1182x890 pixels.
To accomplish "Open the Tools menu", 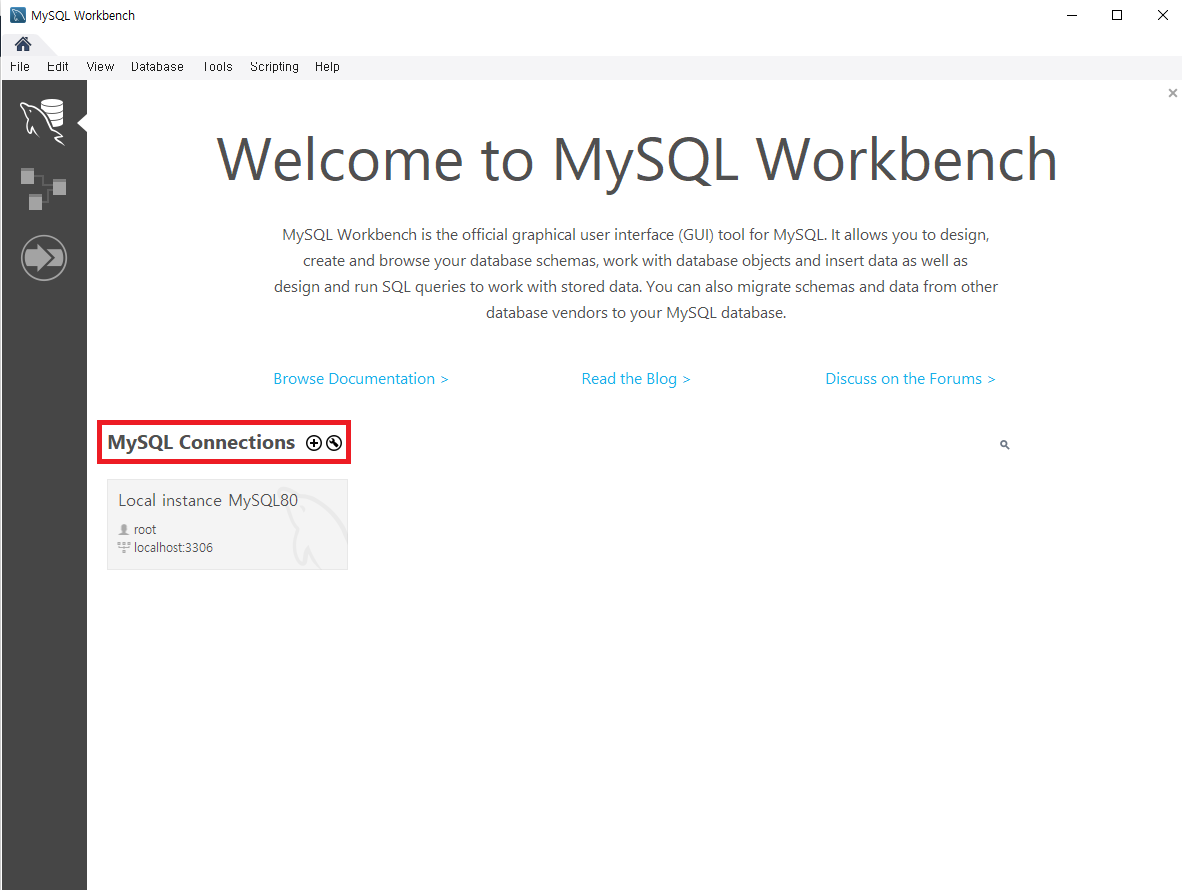I will click(218, 67).
